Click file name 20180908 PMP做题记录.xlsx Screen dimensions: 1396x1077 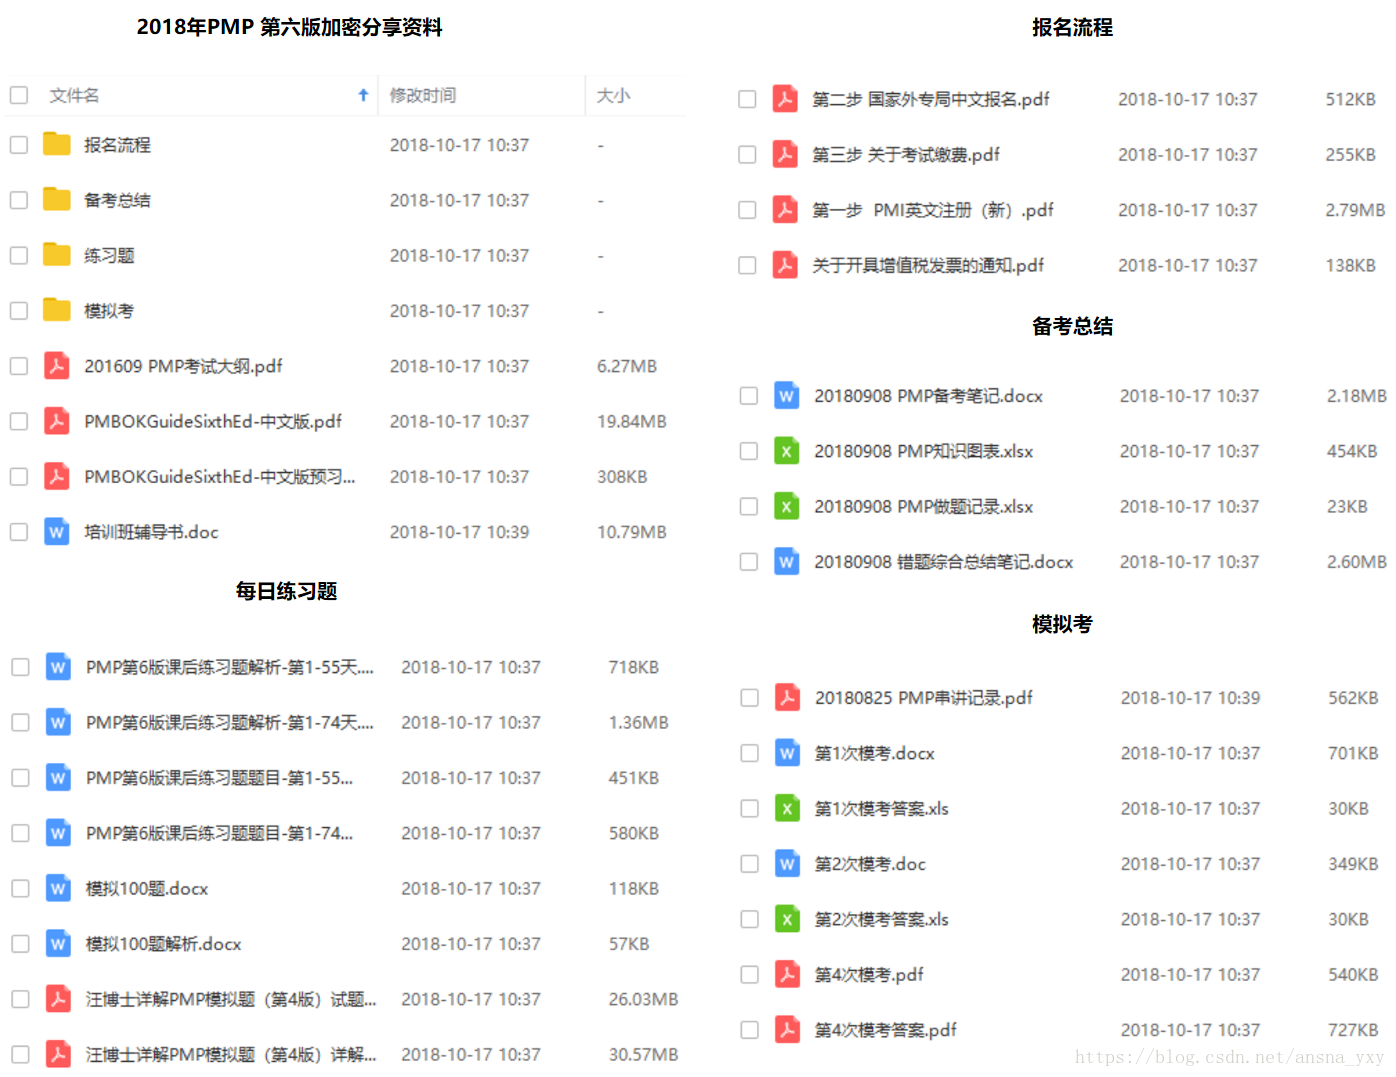click(x=924, y=506)
